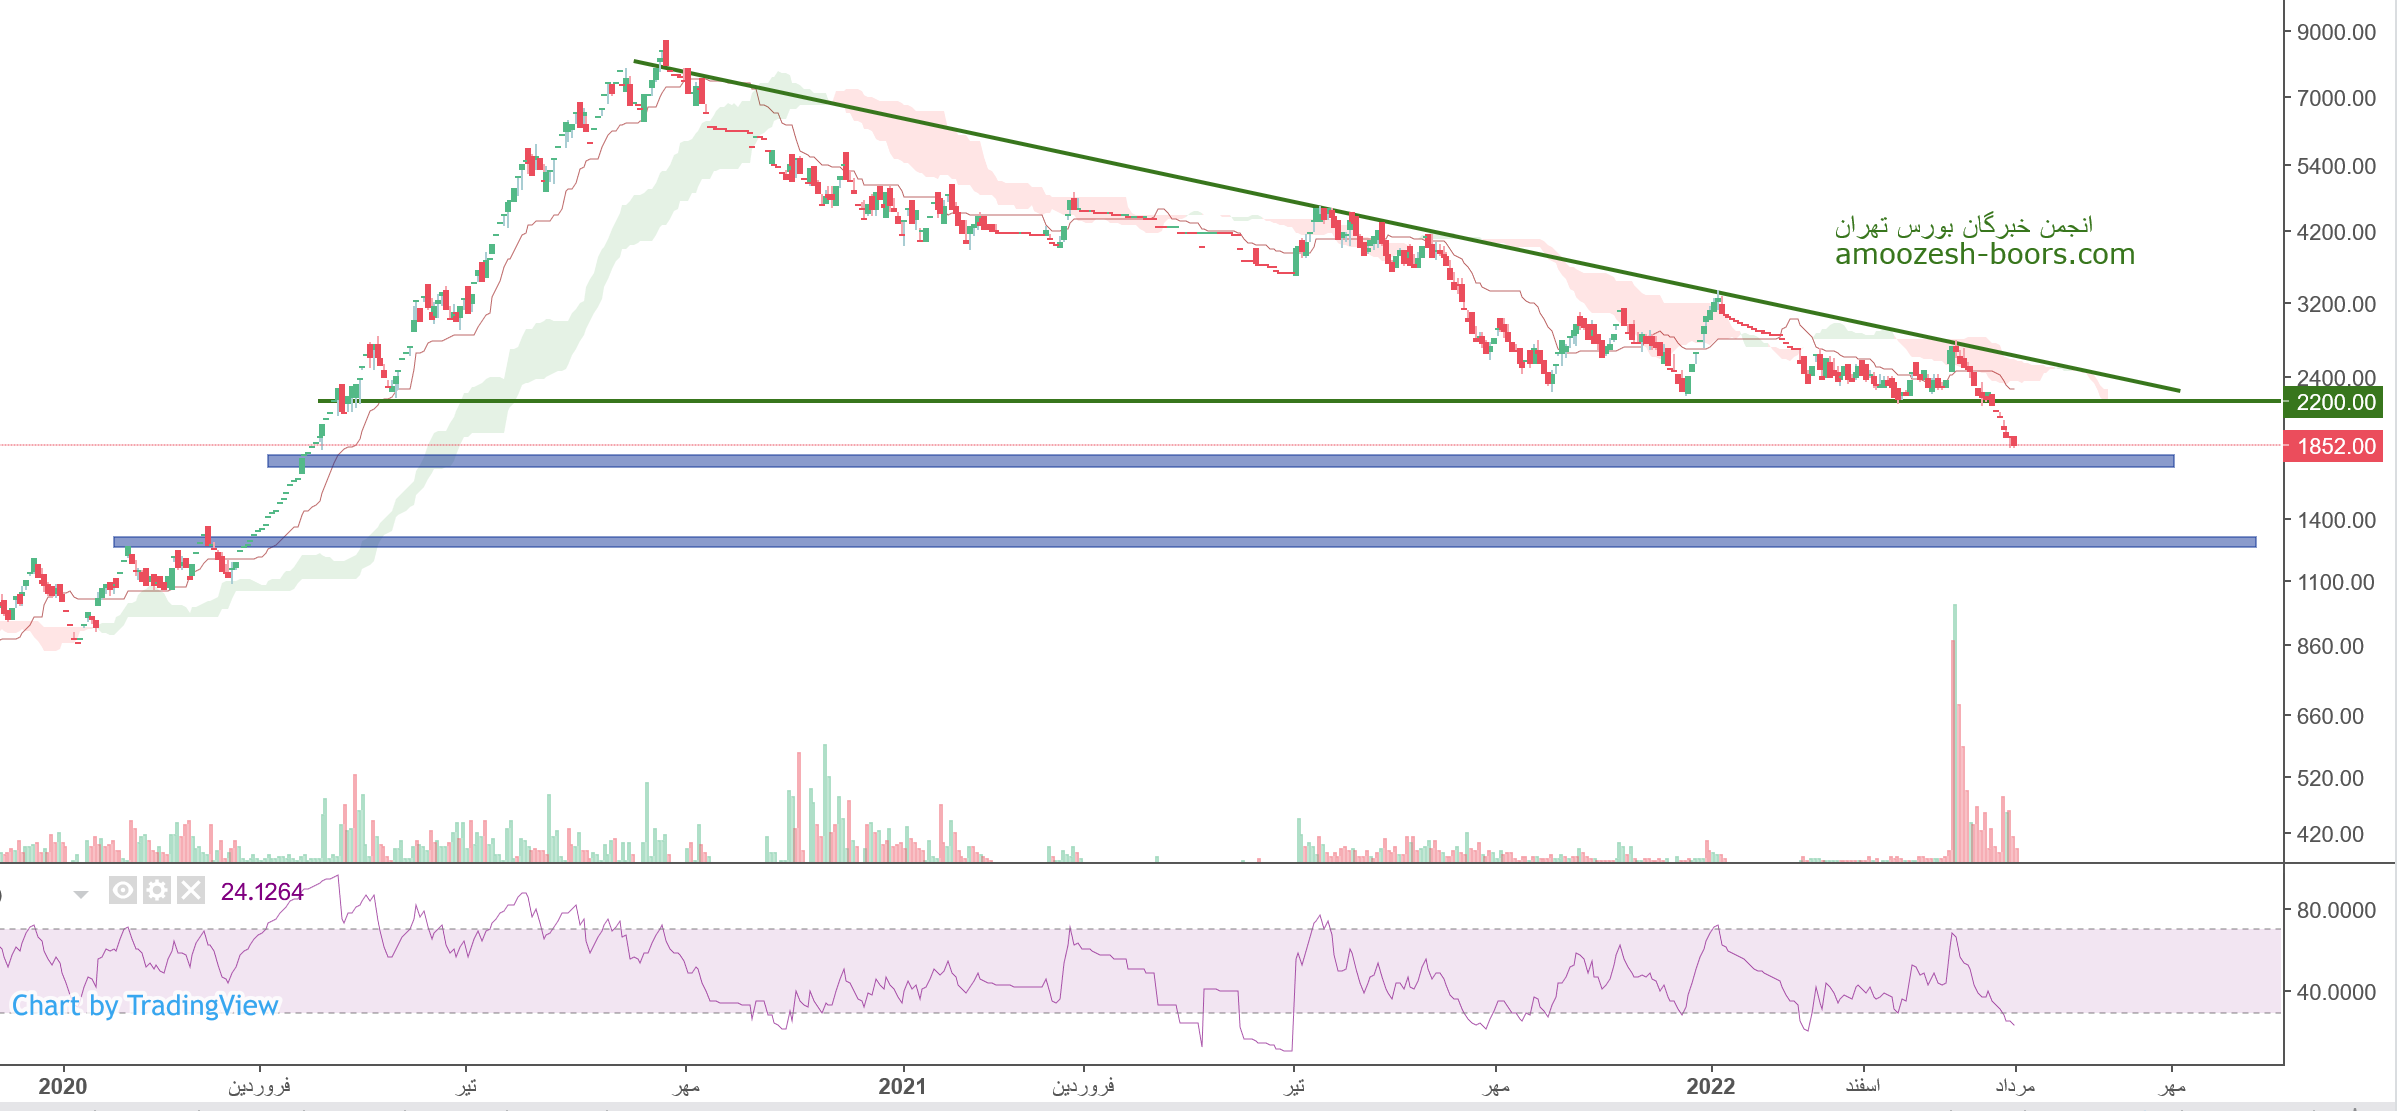Image resolution: width=2397 pixels, height=1111 pixels.
Task: Expand the indicator legend dropdown arrow
Action: (x=81, y=894)
